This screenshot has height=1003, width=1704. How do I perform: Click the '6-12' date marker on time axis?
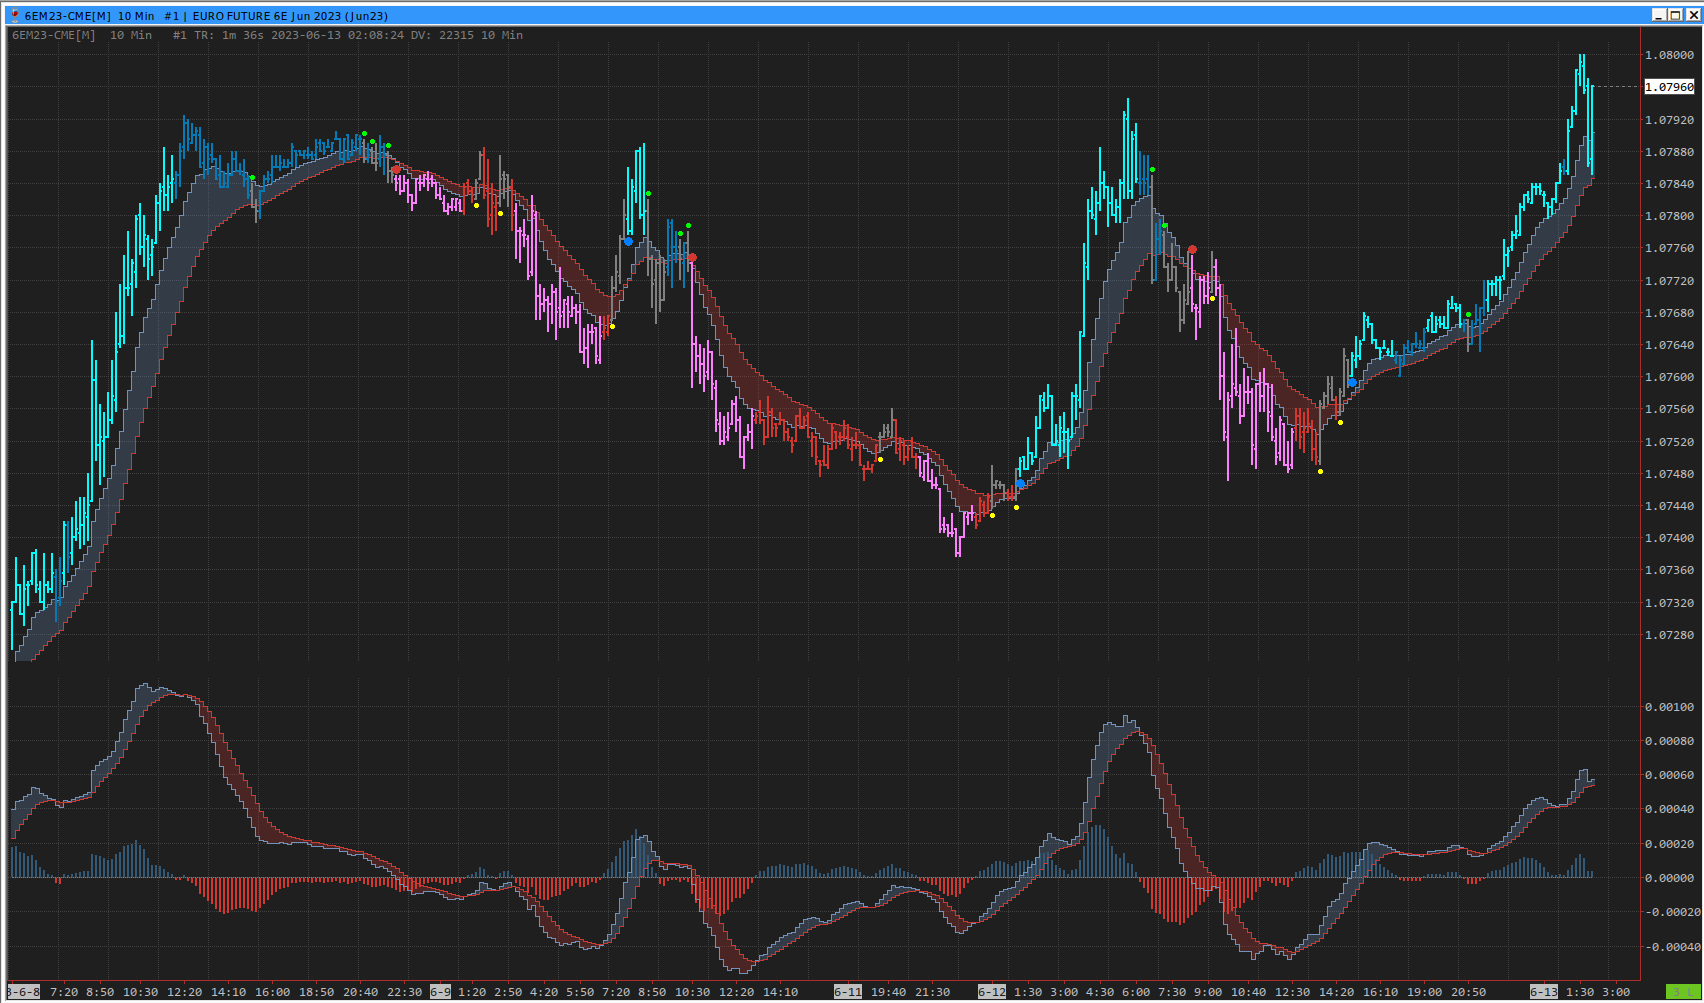pyautogui.click(x=992, y=992)
